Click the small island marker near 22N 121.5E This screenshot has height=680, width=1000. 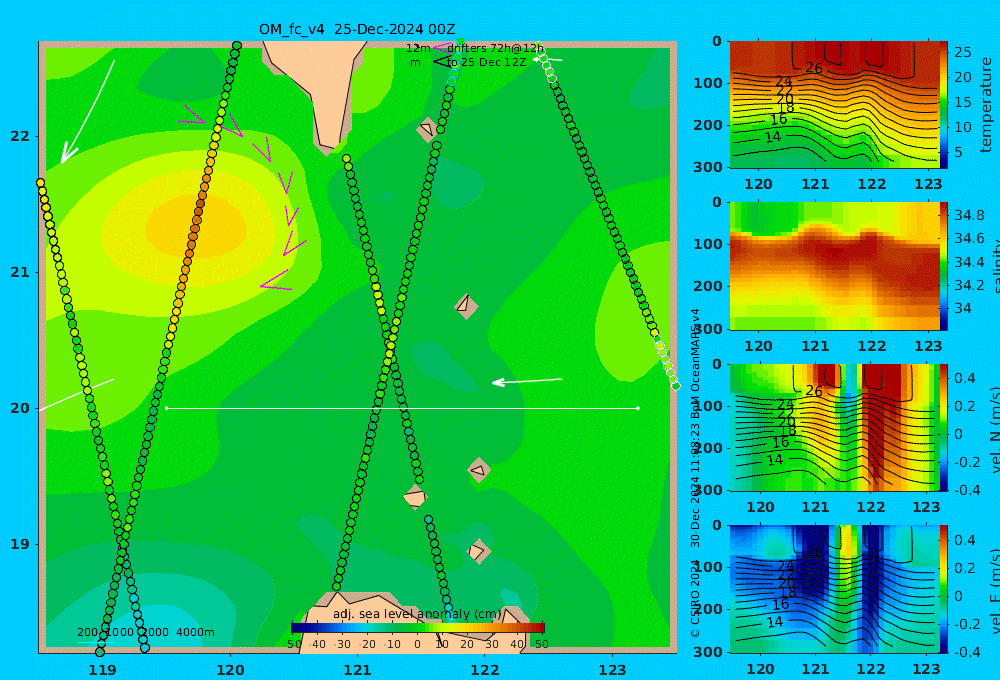point(427,130)
